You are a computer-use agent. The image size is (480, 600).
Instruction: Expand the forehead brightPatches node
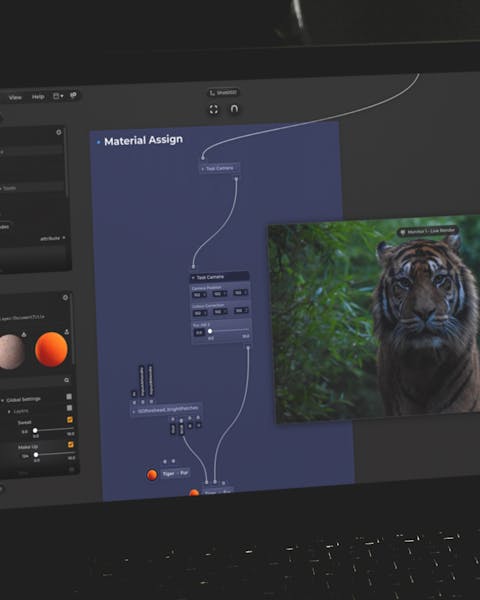coord(134,412)
